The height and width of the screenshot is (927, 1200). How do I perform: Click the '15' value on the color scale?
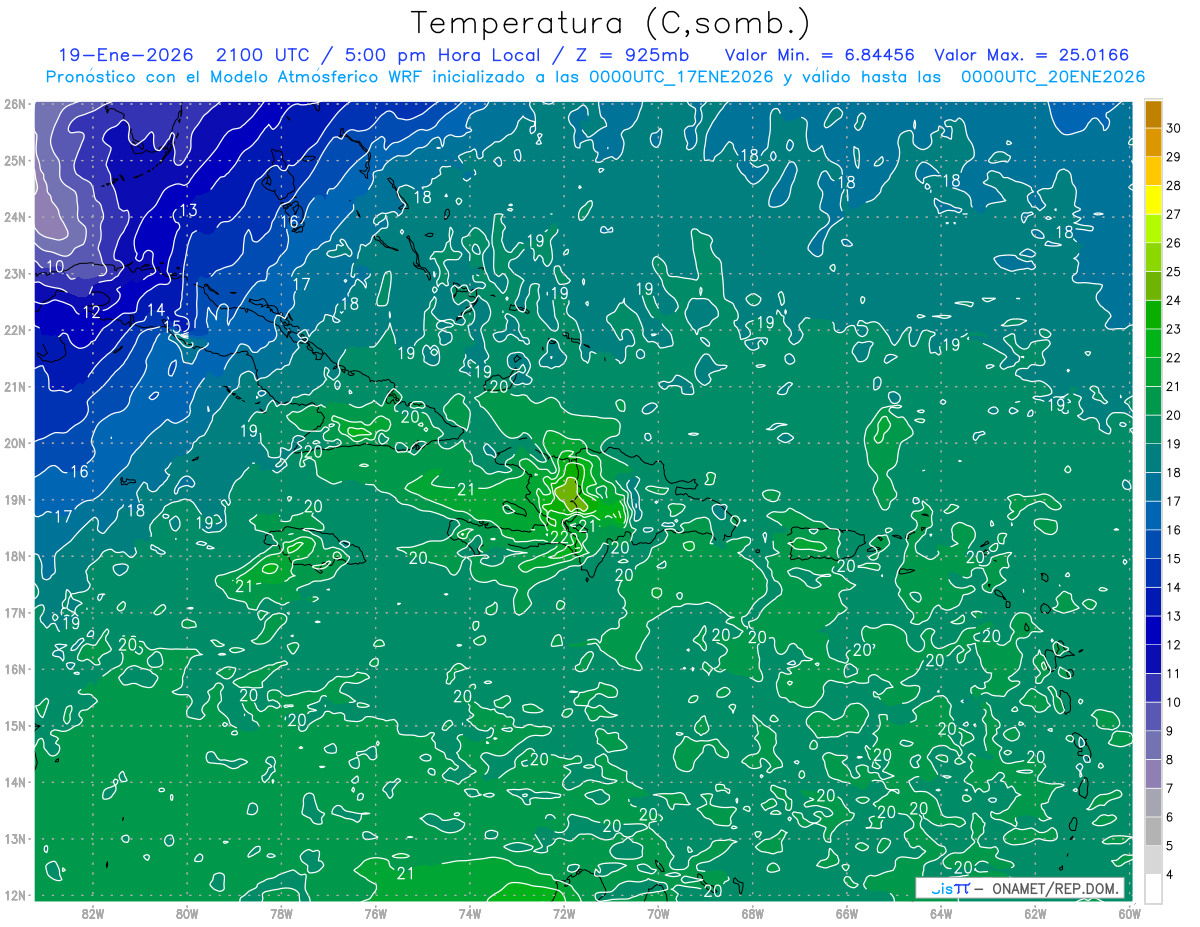pos(1173,559)
